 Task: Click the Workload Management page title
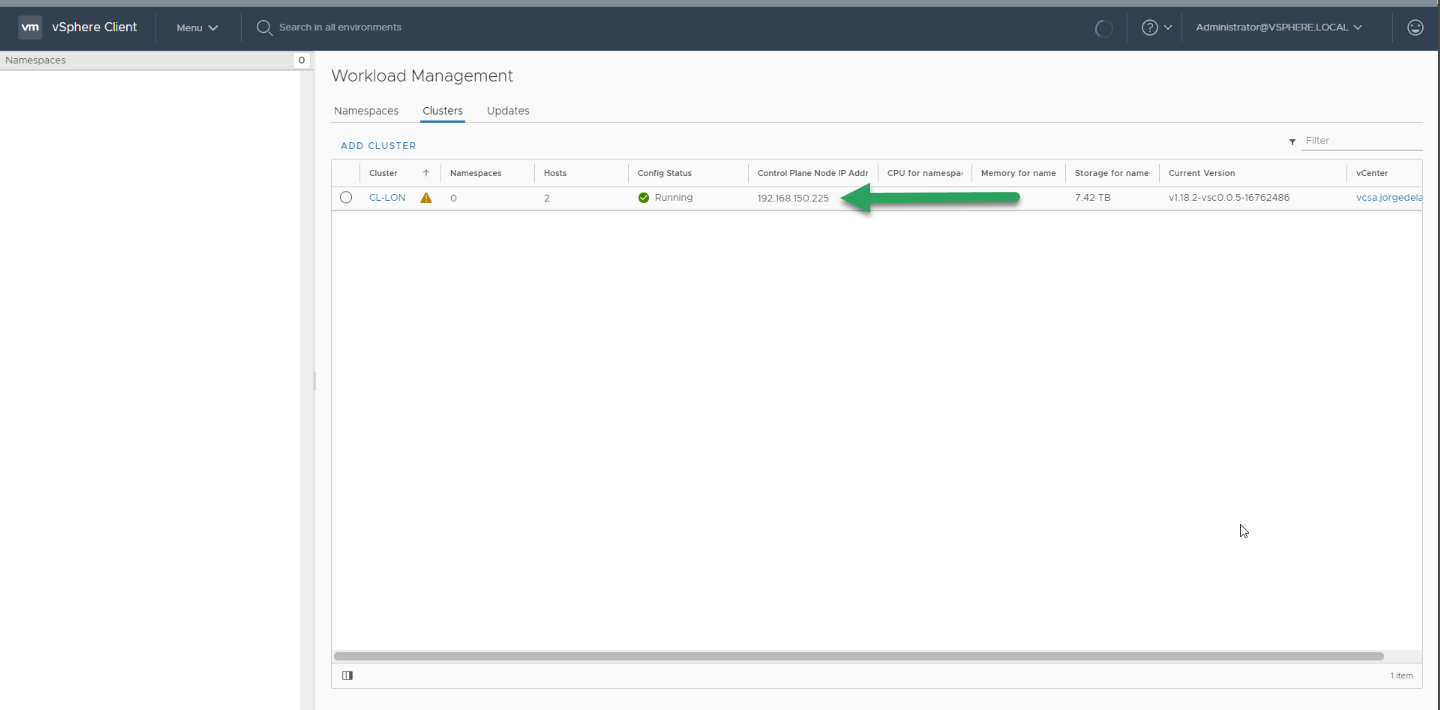pyautogui.click(x=422, y=76)
